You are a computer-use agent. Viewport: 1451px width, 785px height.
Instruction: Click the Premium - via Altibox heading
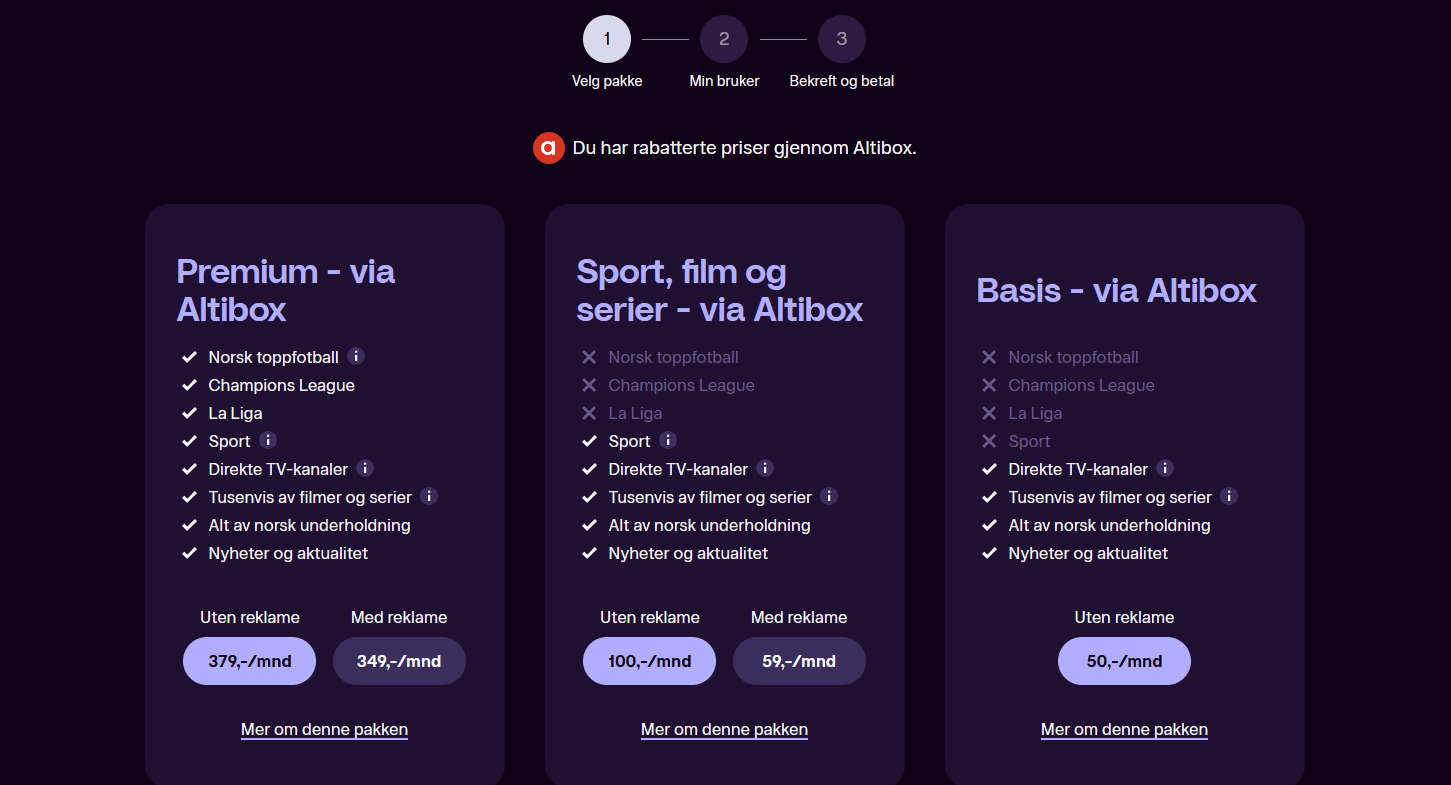(286, 290)
